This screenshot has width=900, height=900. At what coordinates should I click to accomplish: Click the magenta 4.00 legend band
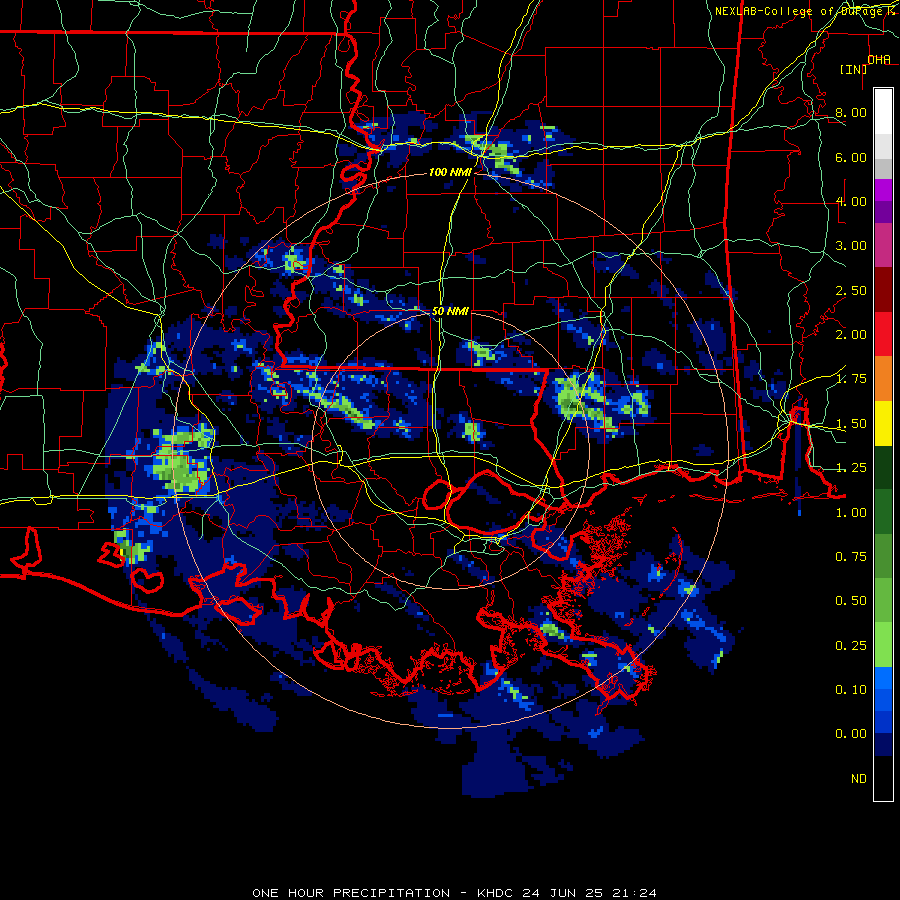(x=883, y=190)
